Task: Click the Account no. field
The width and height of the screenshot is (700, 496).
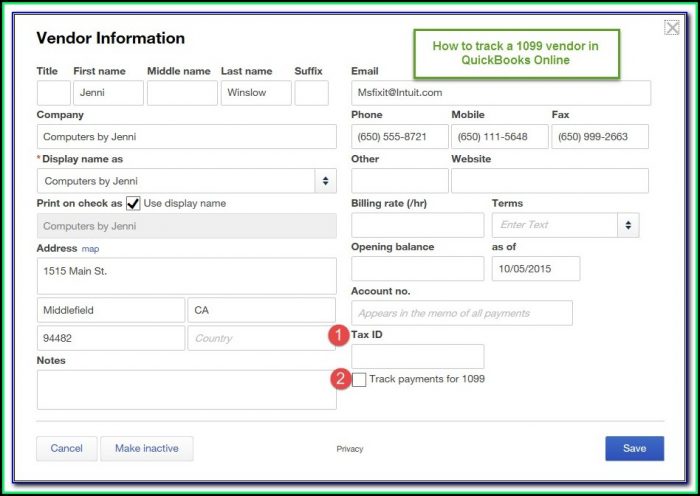Action: coord(462,313)
